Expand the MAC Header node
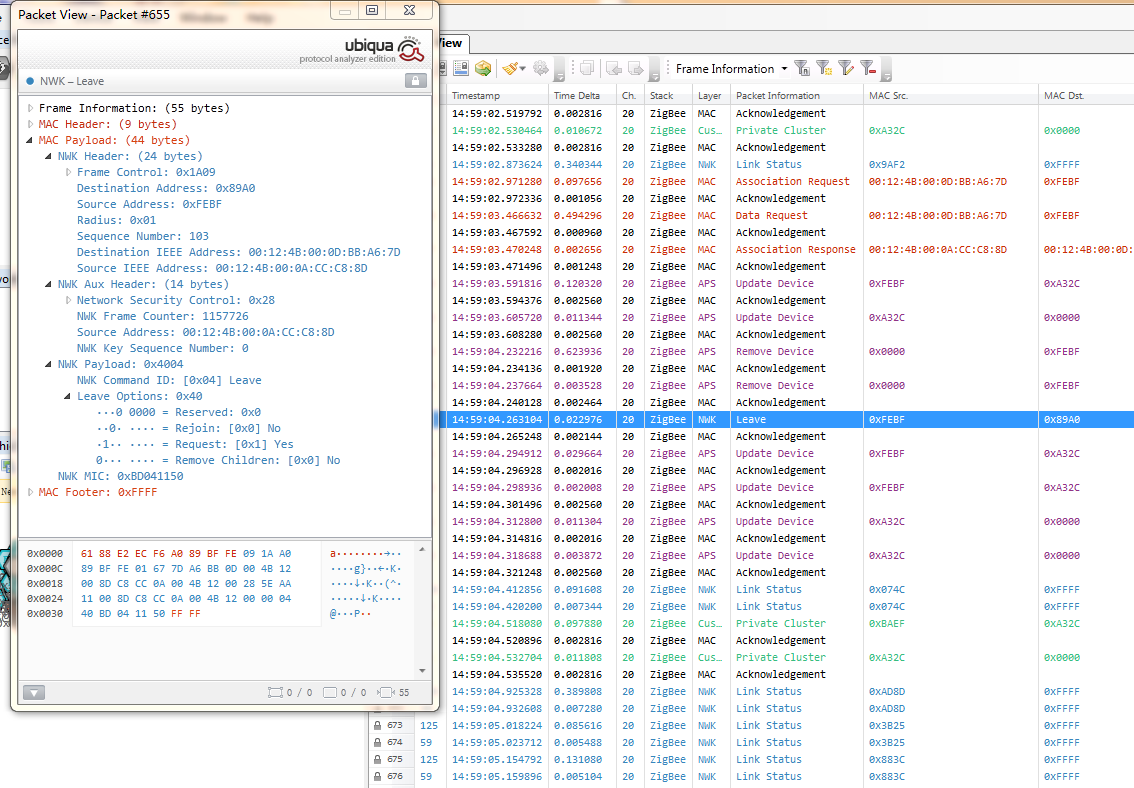This screenshot has height=788, width=1134. tap(31, 124)
